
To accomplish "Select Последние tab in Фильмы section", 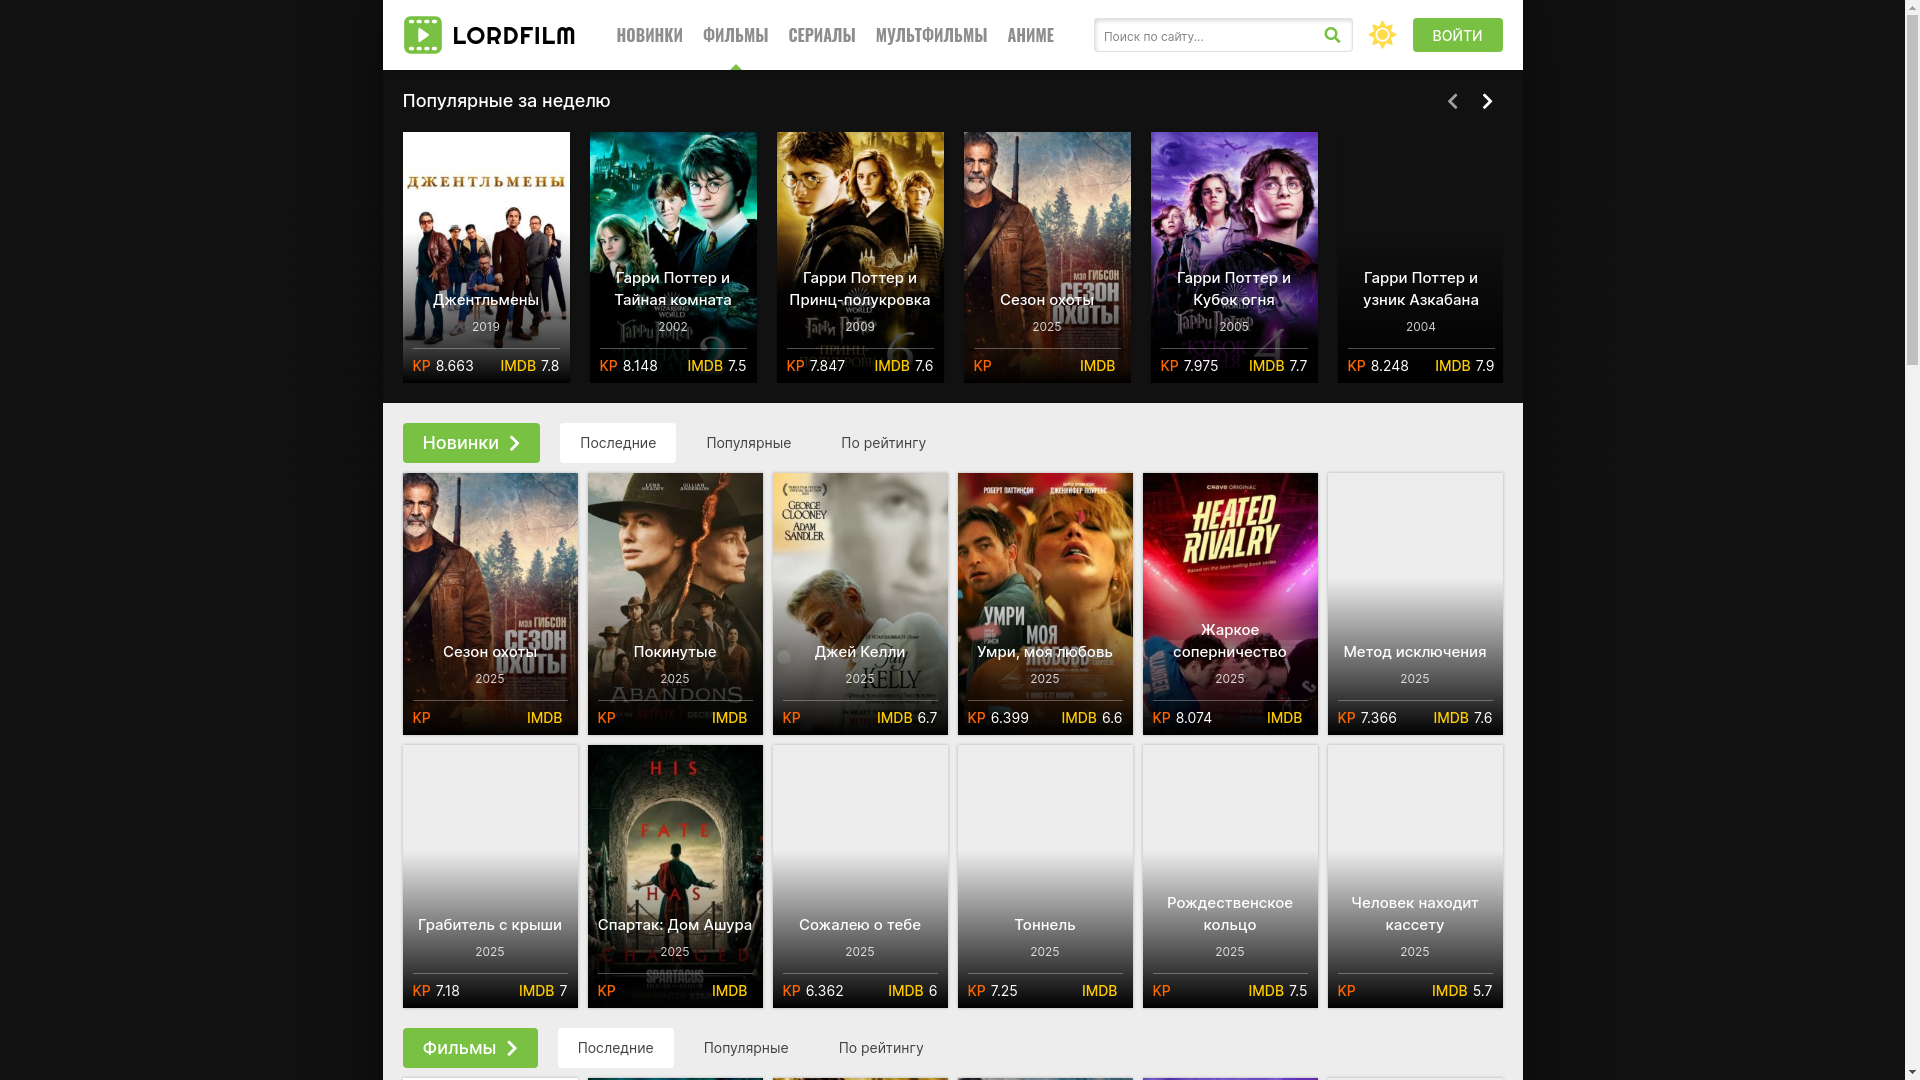I will (x=616, y=1048).
